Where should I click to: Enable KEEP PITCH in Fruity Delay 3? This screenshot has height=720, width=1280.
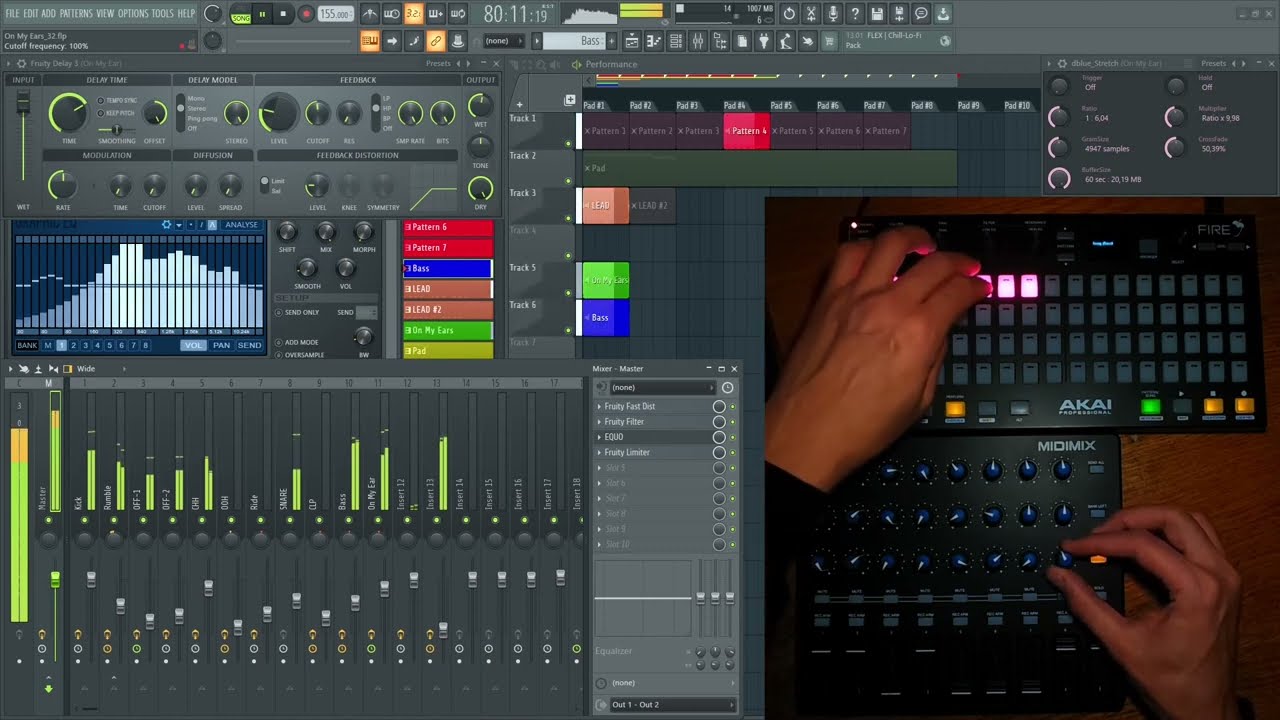coord(101,113)
